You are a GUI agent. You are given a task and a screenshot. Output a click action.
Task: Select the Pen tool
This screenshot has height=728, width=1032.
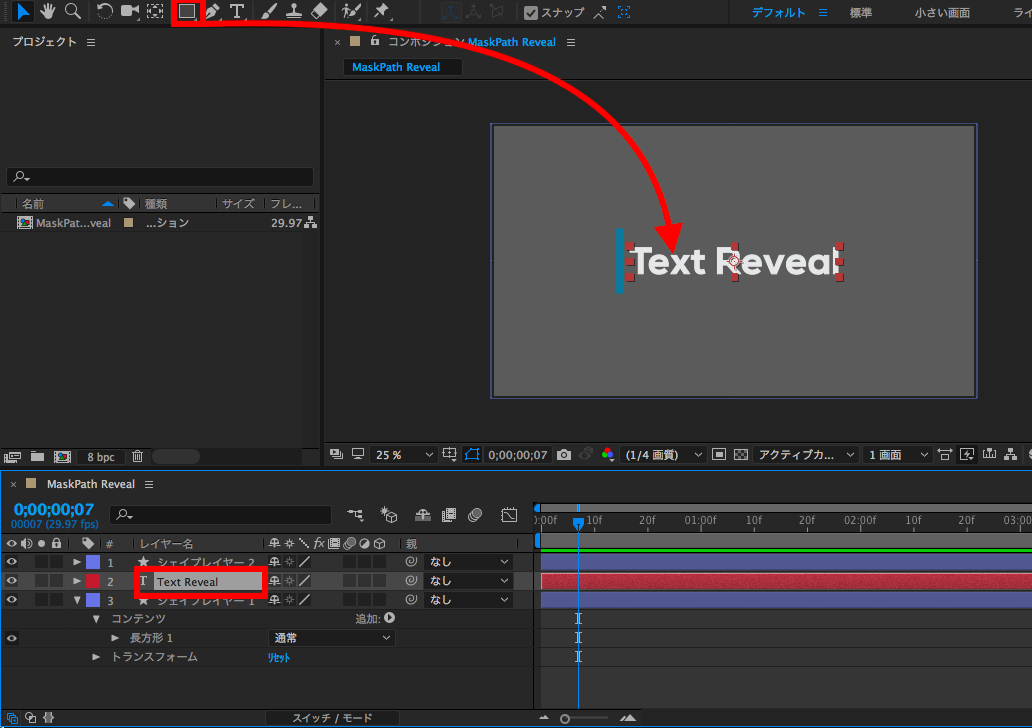tap(212, 12)
